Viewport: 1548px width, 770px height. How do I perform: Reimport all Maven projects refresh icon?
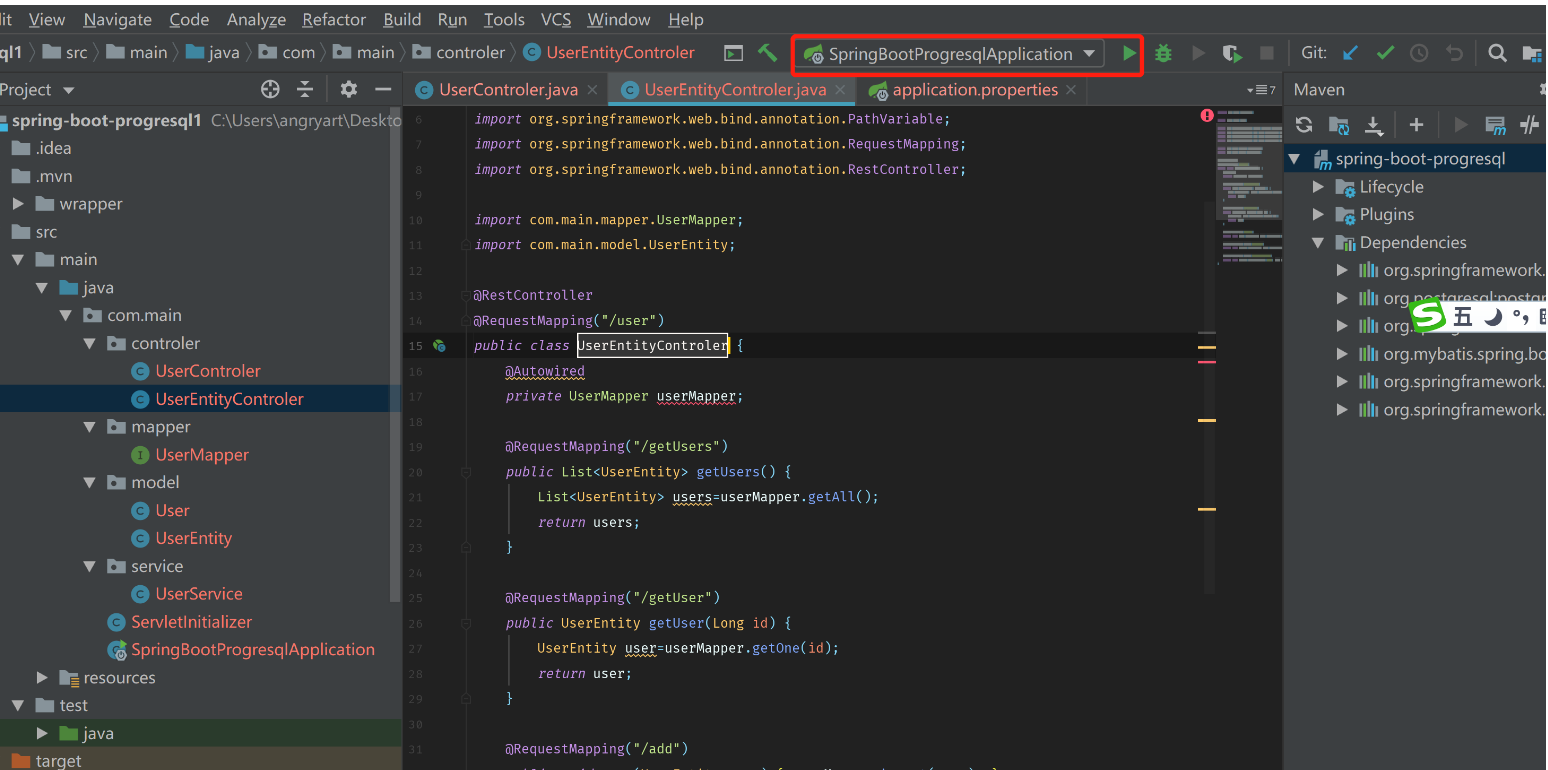(x=1303, y=125)
